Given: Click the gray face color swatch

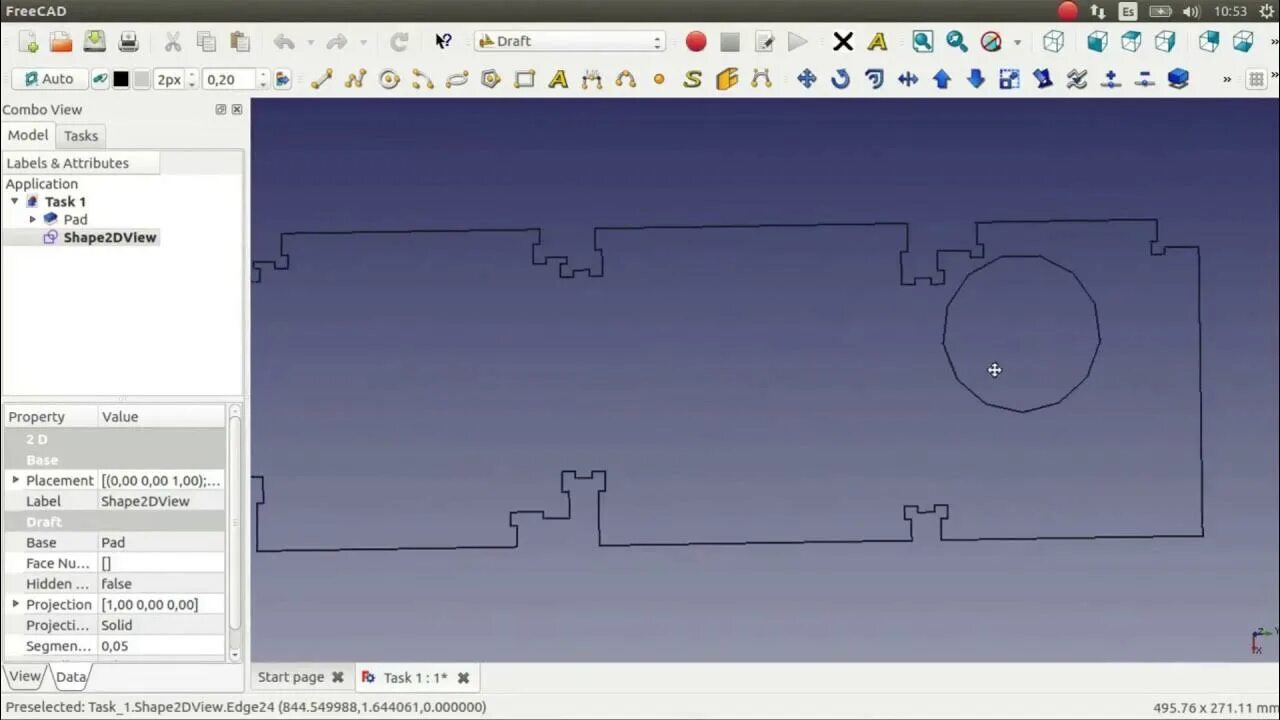Looking at the screenshot, I should tap(141, 79).
